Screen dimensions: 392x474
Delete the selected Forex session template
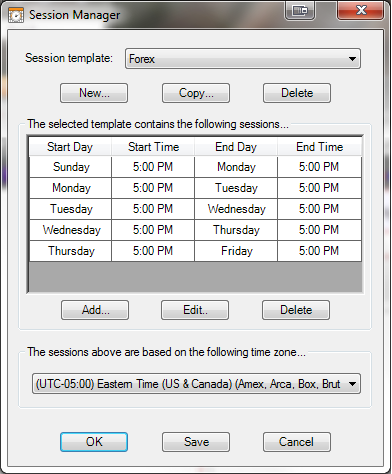click(x=297, y=93)
